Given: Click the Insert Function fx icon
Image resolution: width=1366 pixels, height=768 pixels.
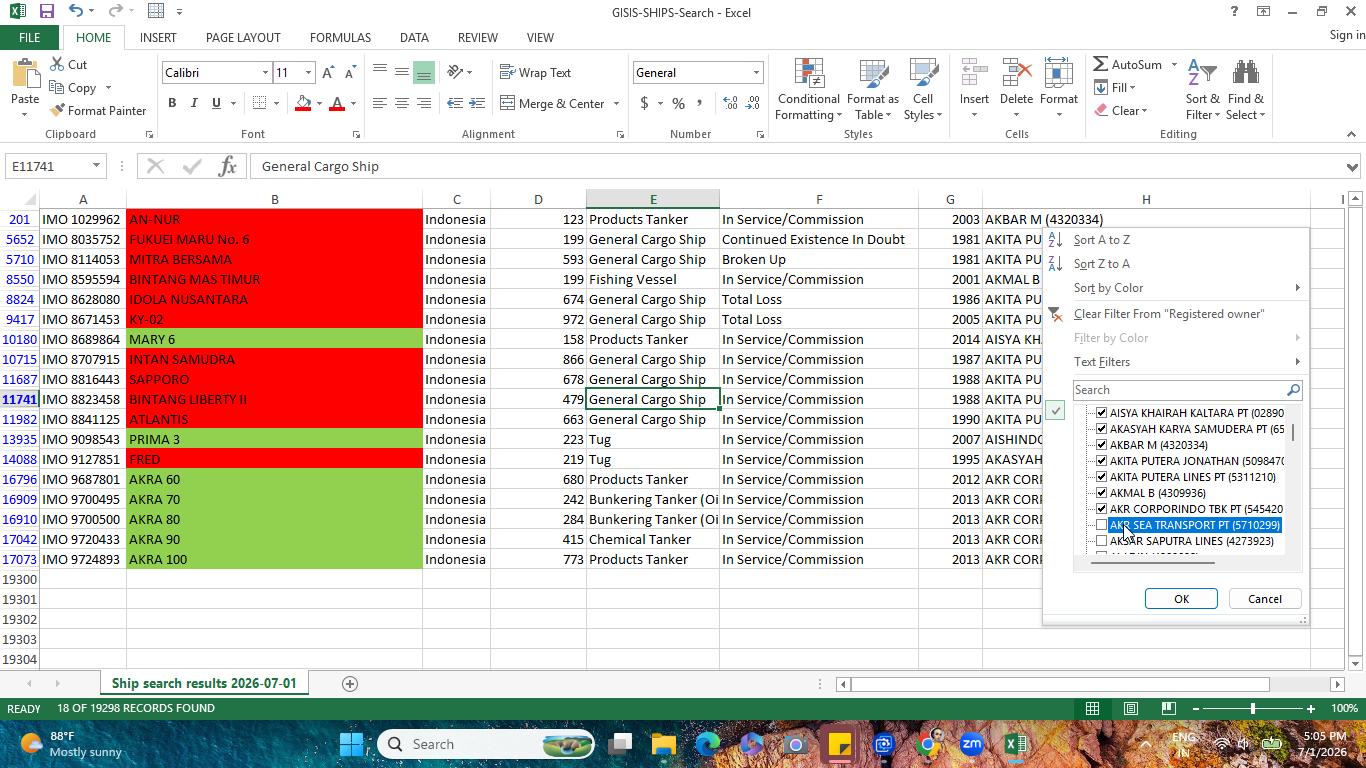Looking at the screenshot, I should [227, 166].
